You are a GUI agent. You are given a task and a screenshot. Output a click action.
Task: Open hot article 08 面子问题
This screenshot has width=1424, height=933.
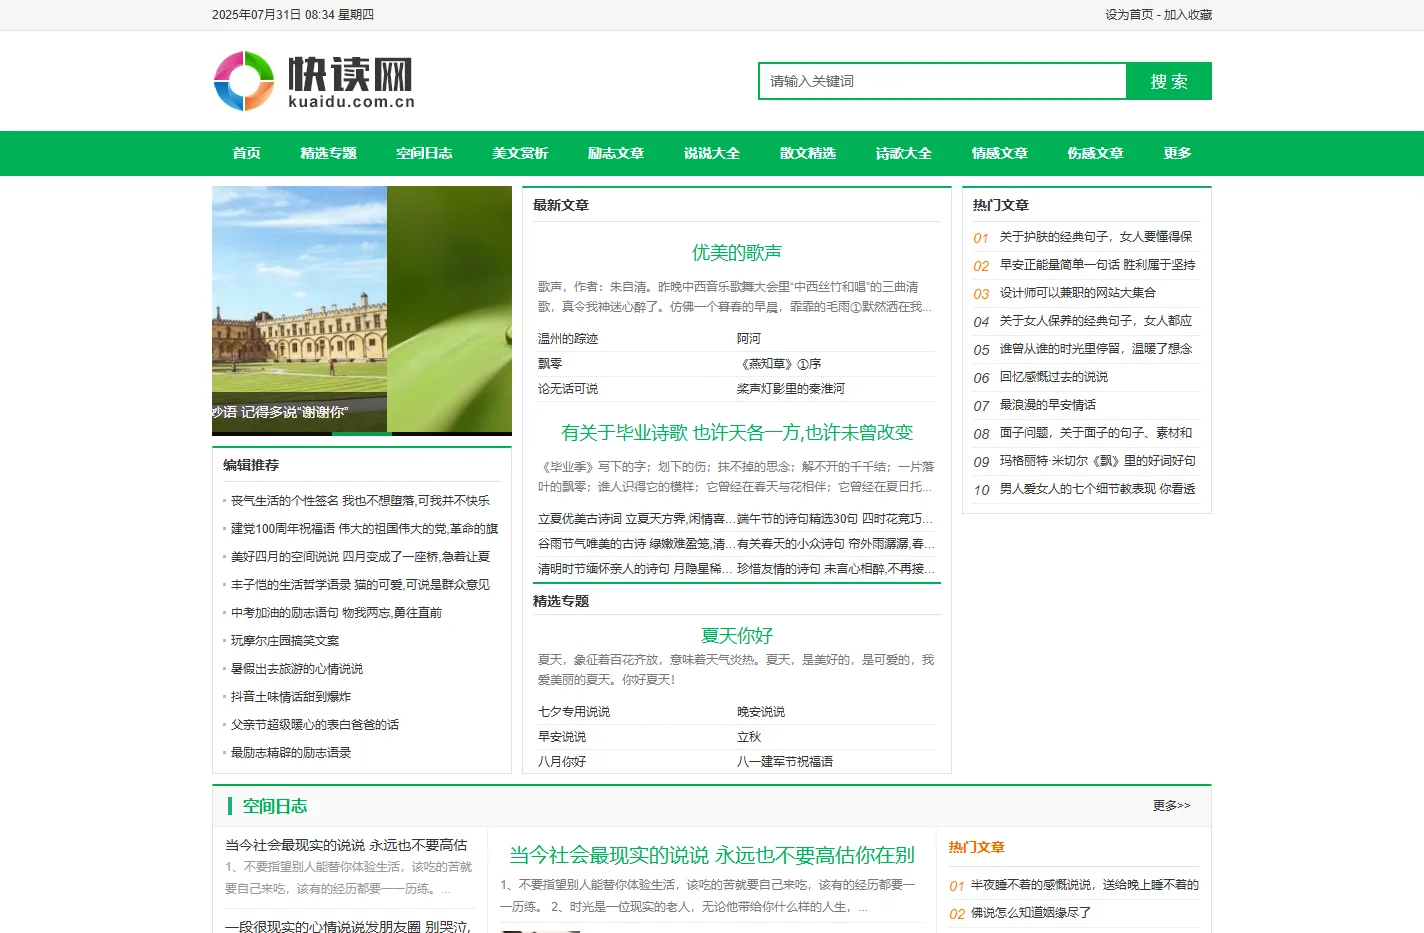click(x=1096, y=433)
